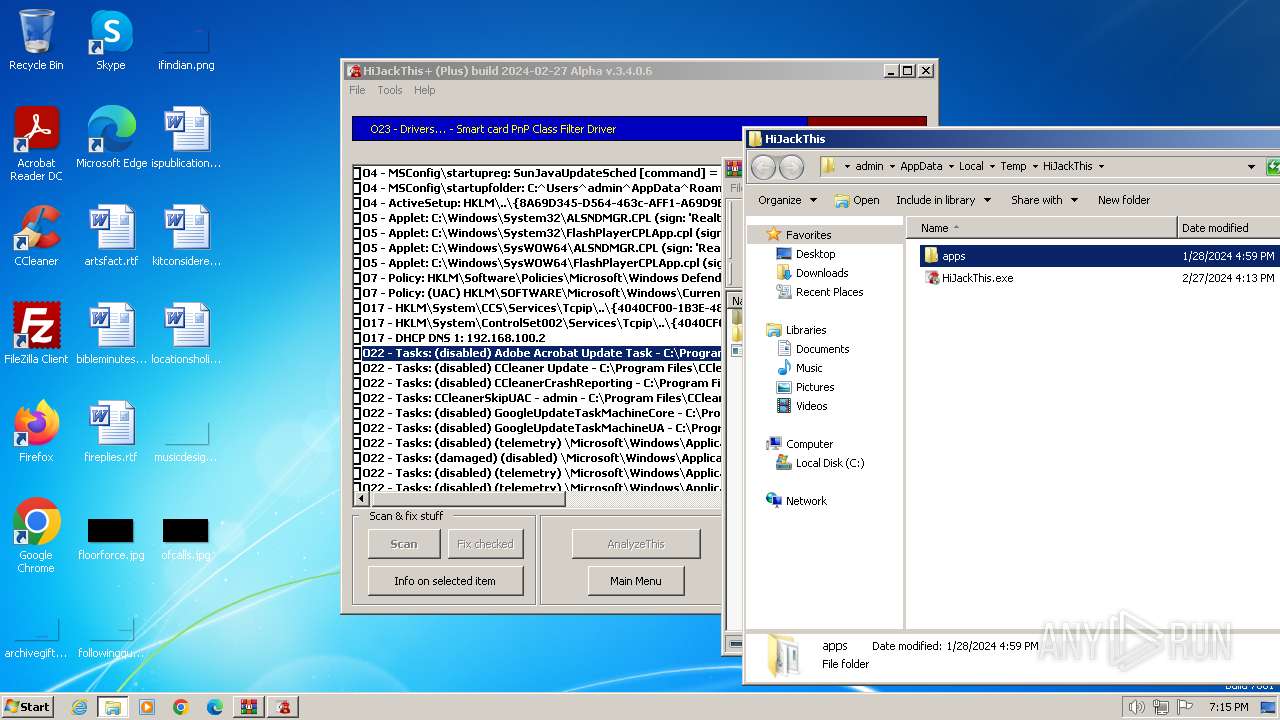
Task: Select the ofcalls.jpg image on desktop
Action: (x=186, y=540)
